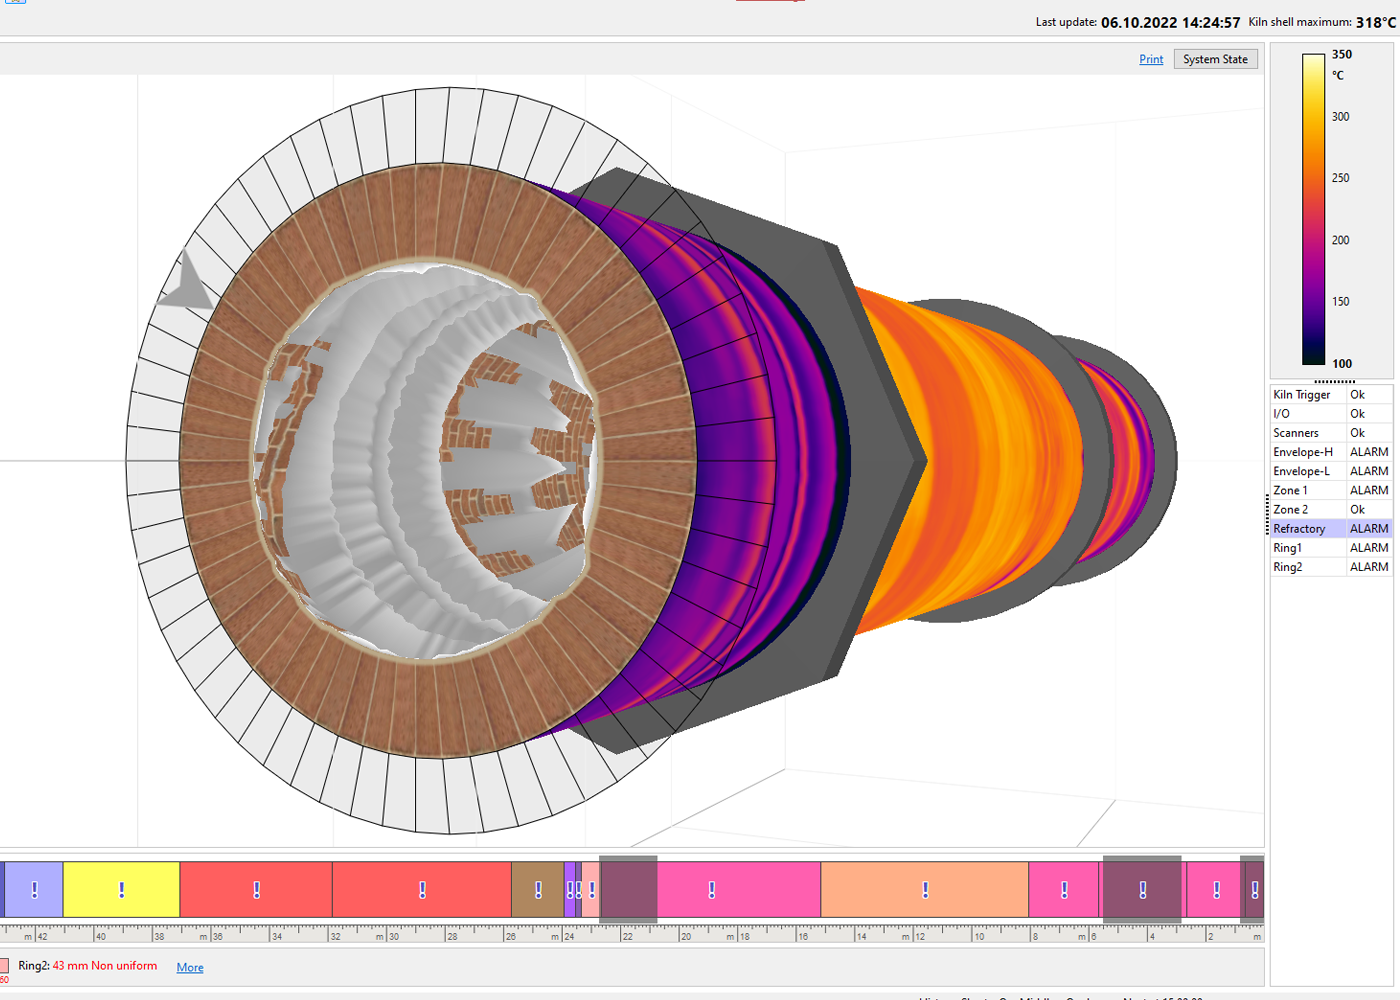Click the alarm mark in yellow zone

pos(121,889)
